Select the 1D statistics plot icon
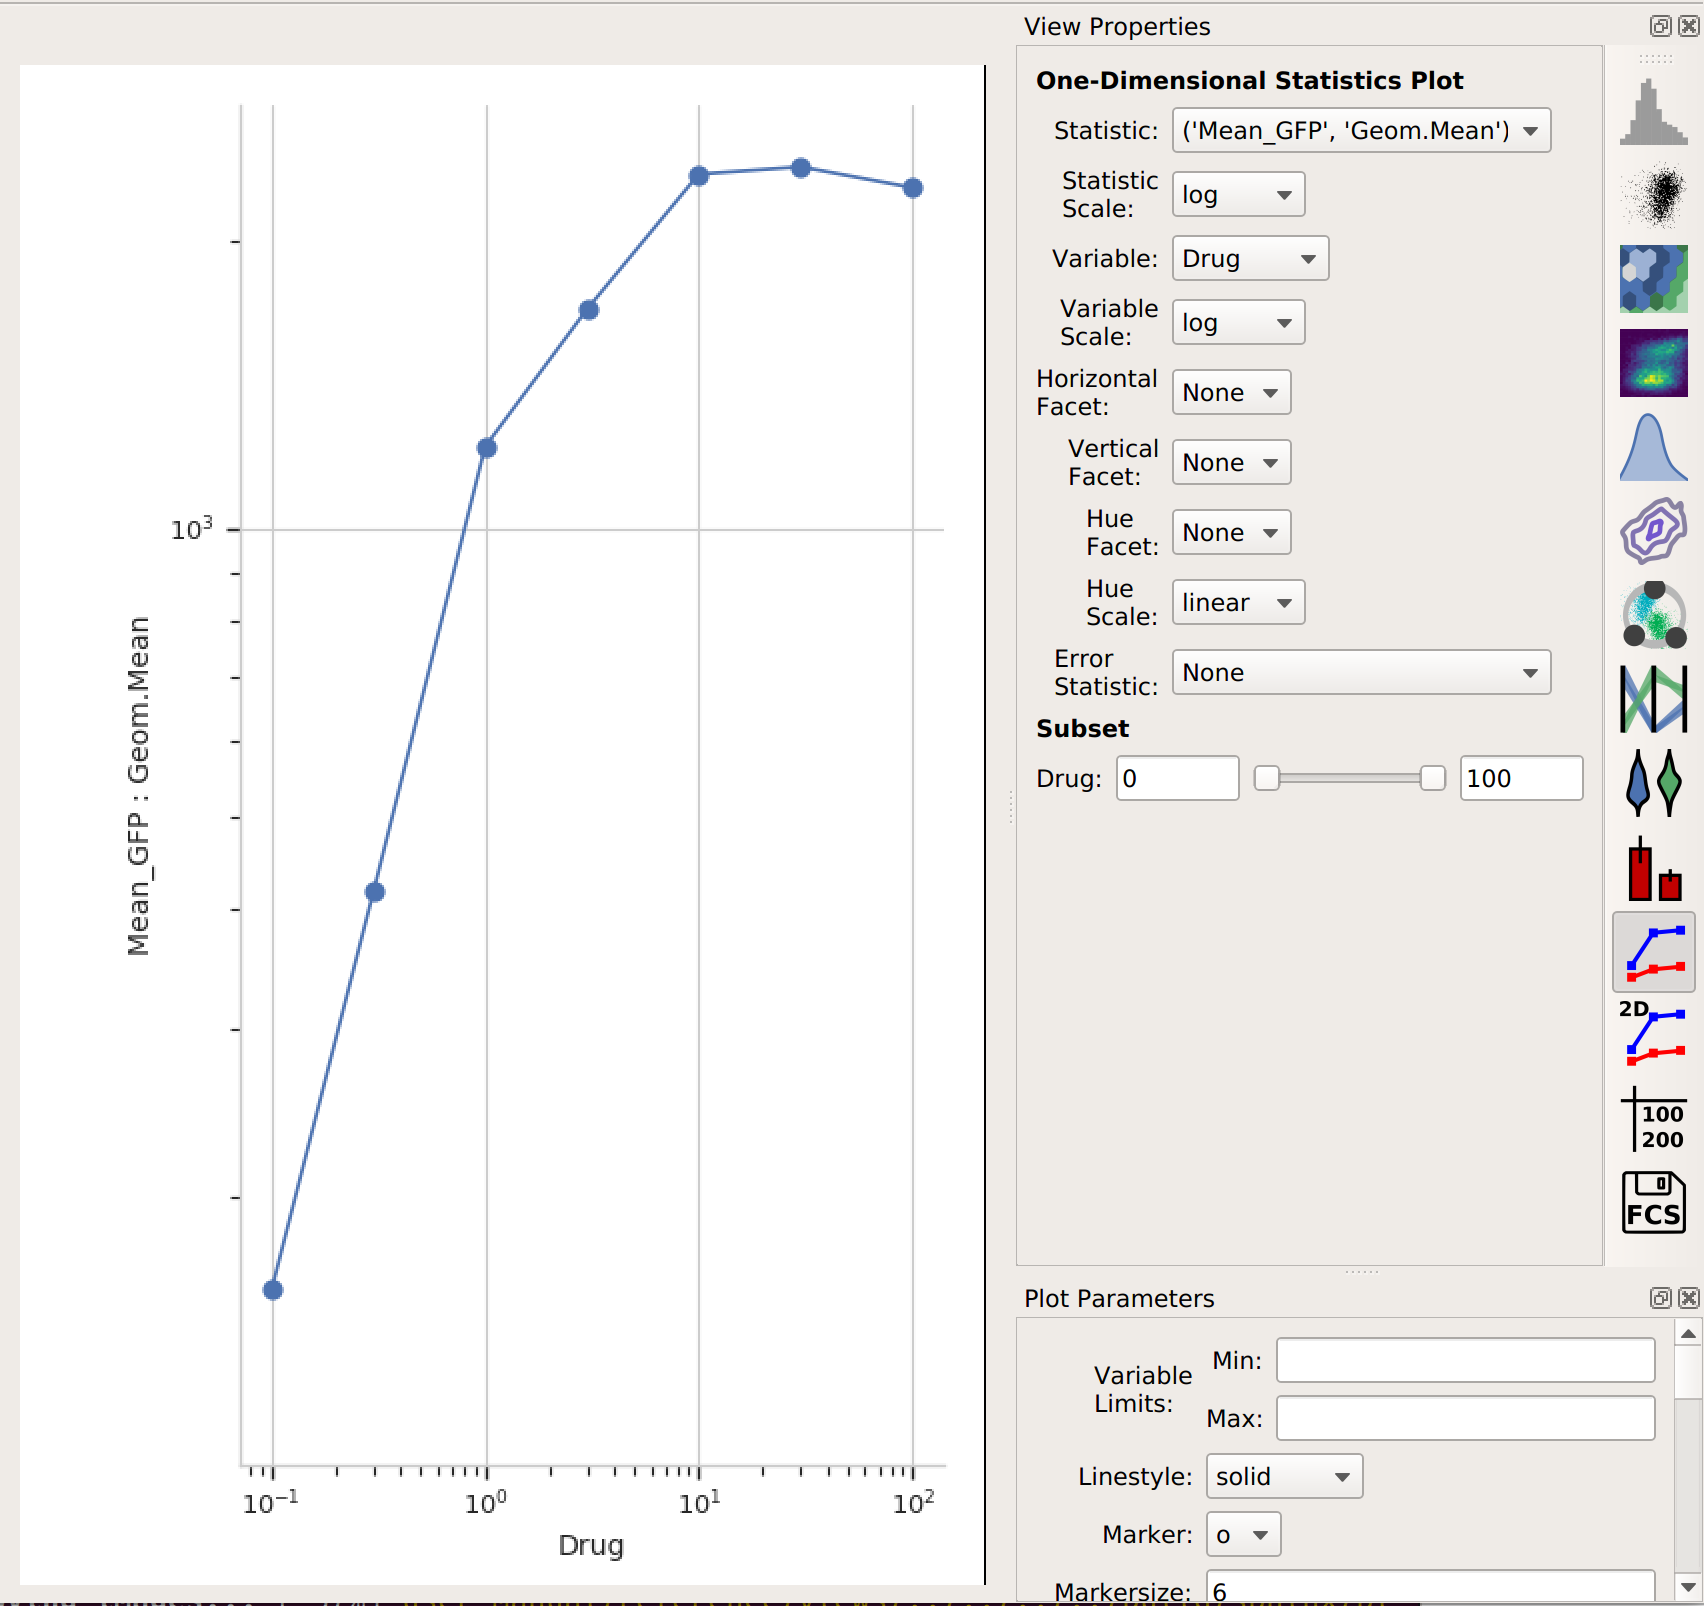The width and height of the screenshot is (1704, 1606). (x=1653, y=951)
